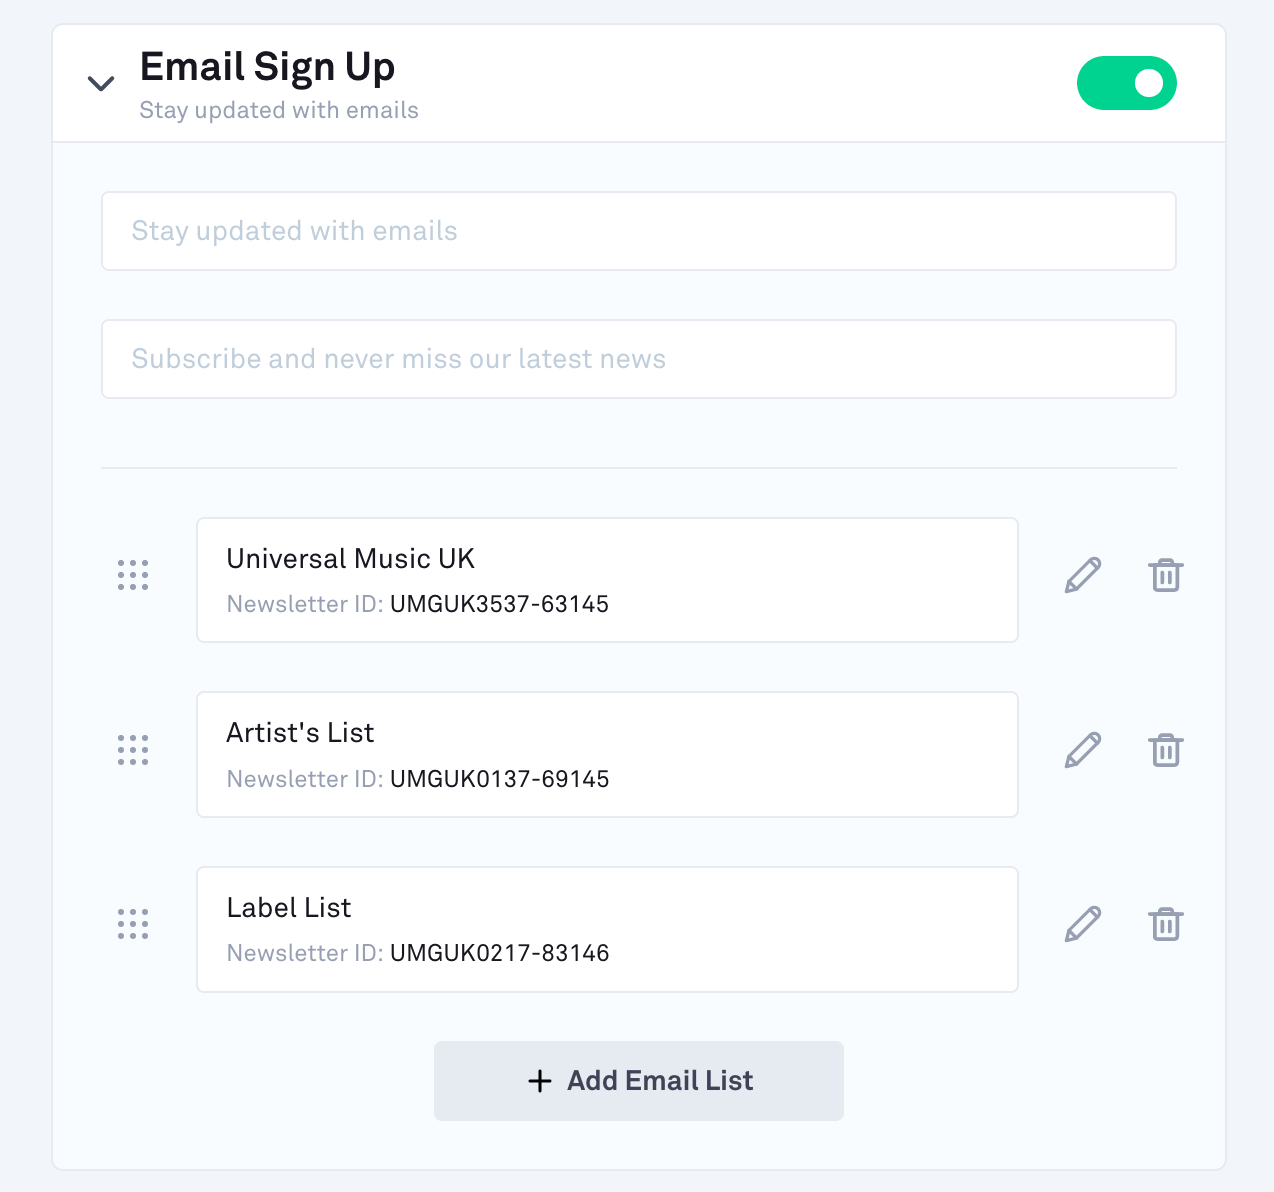
Task: Collapse the Email Sign Up section
Action: pos(101,83)
